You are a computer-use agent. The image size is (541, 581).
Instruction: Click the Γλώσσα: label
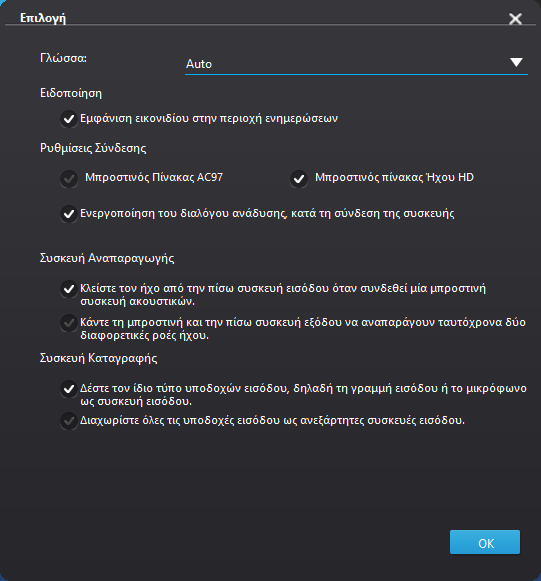click(63, 58)
